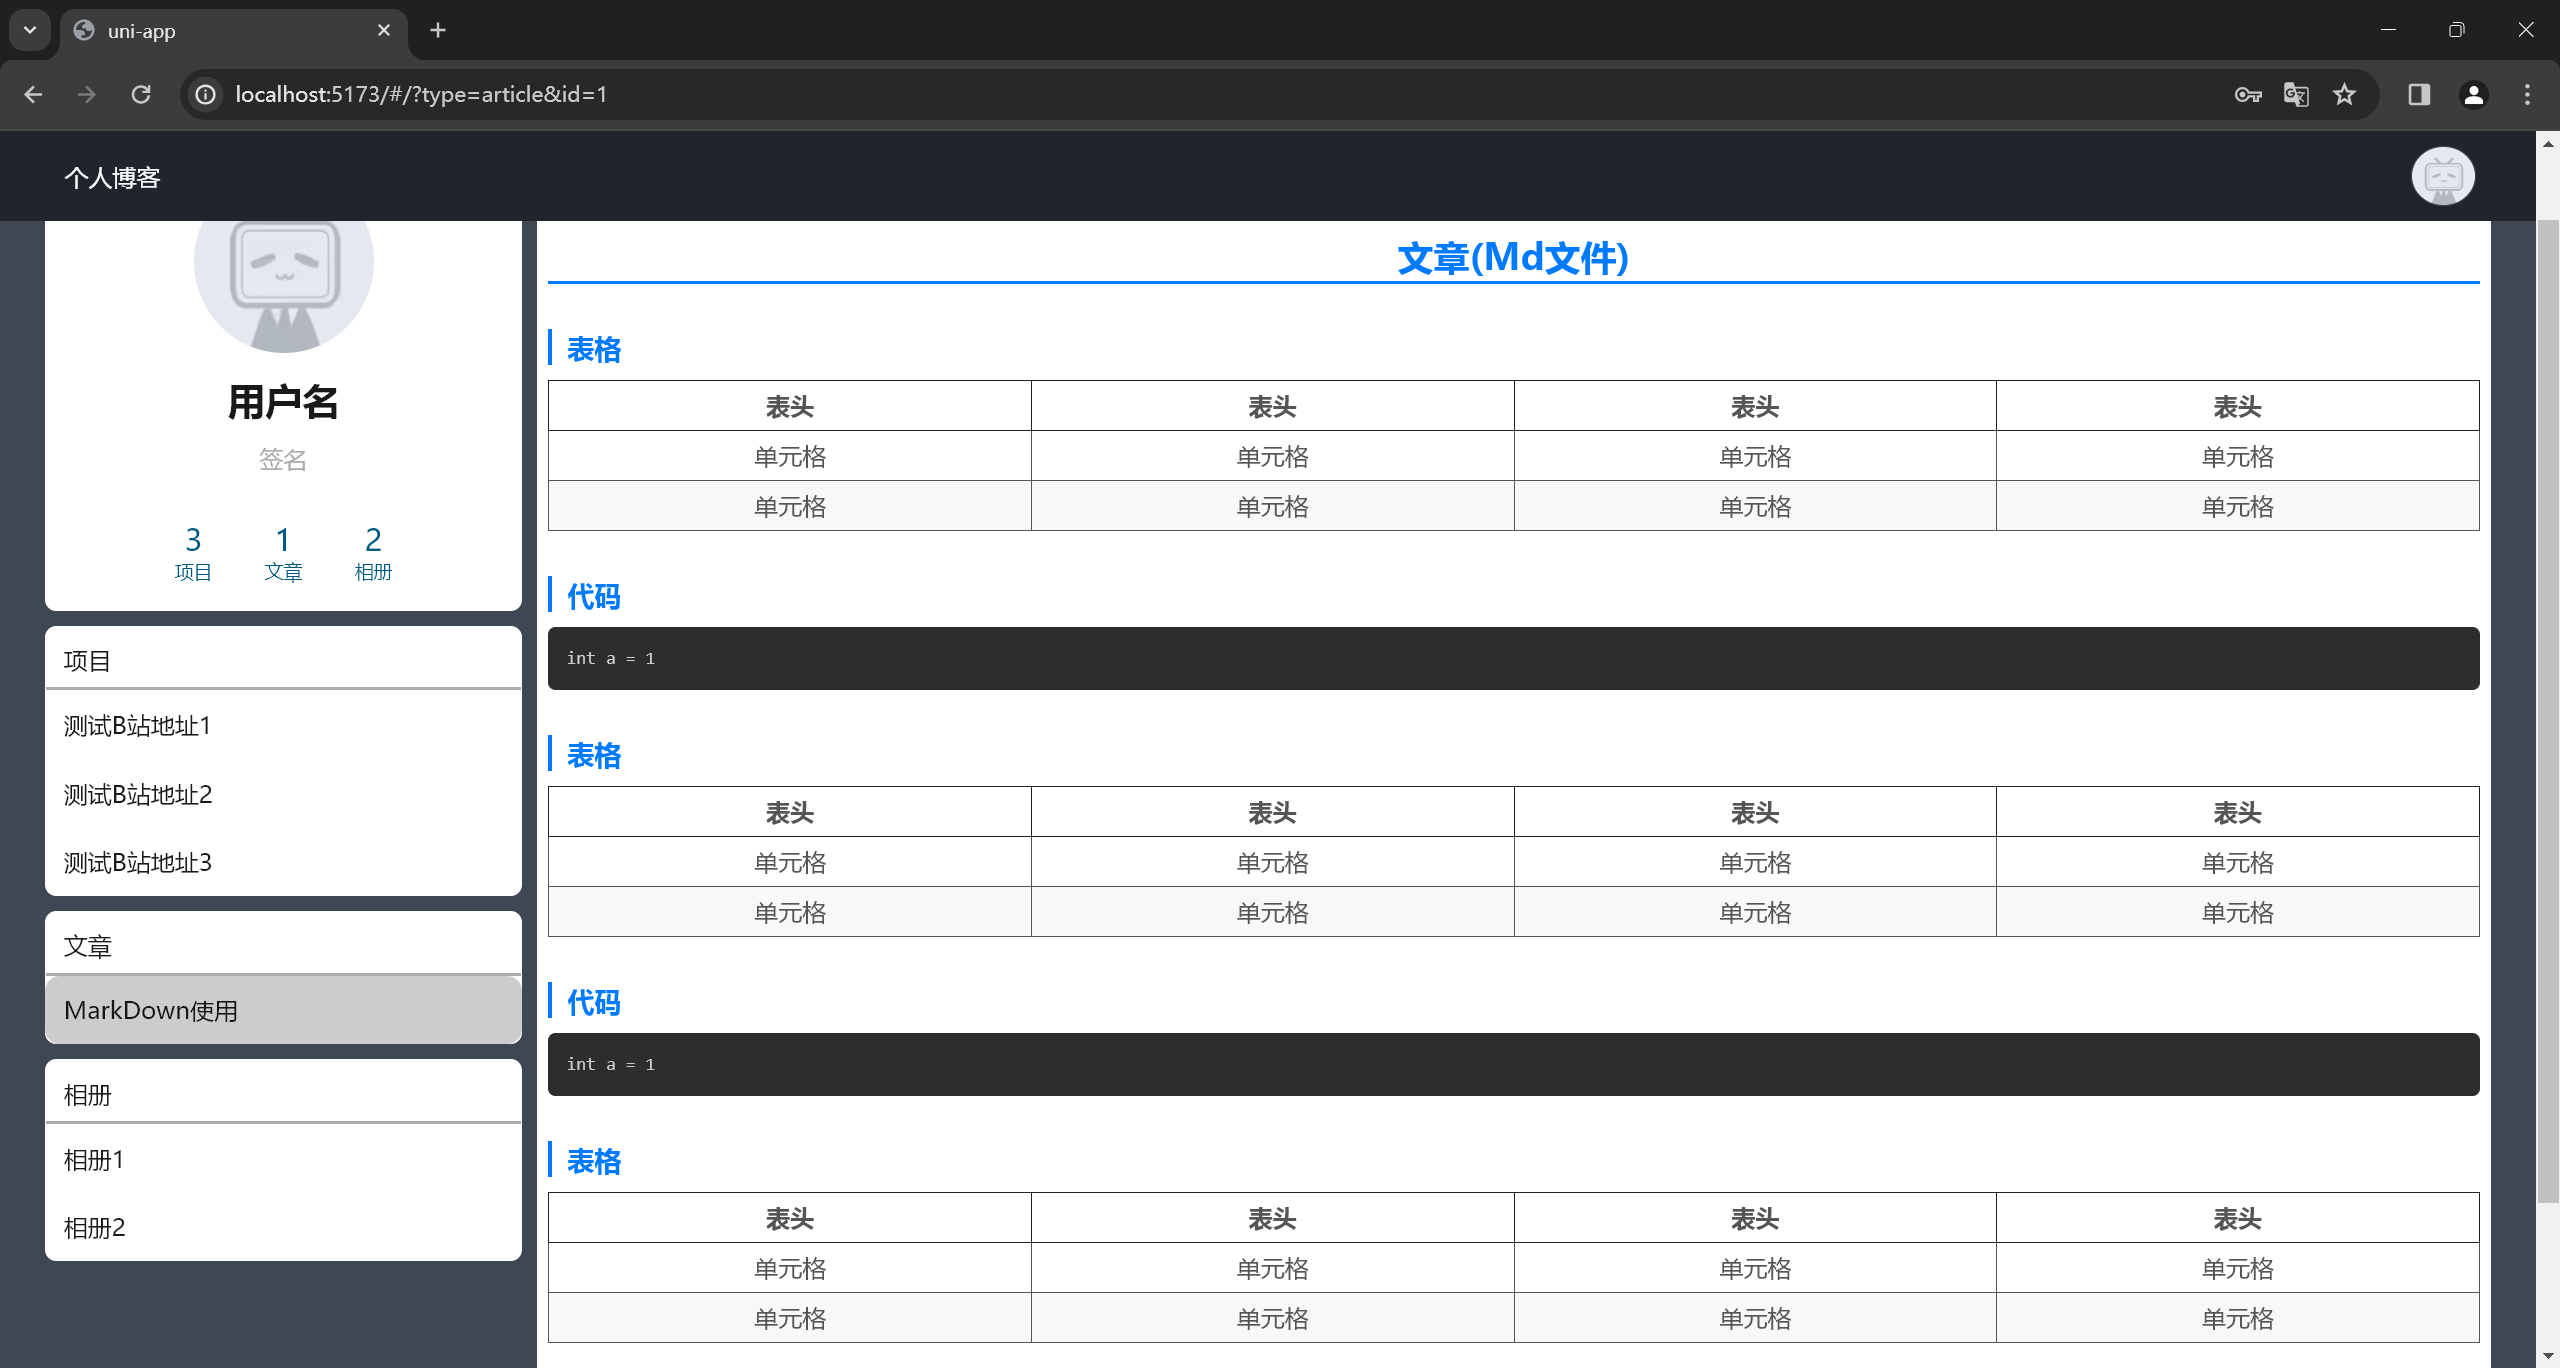Open the password key icon
Screen dimensions: 2560x1368
click(2248, 94)
